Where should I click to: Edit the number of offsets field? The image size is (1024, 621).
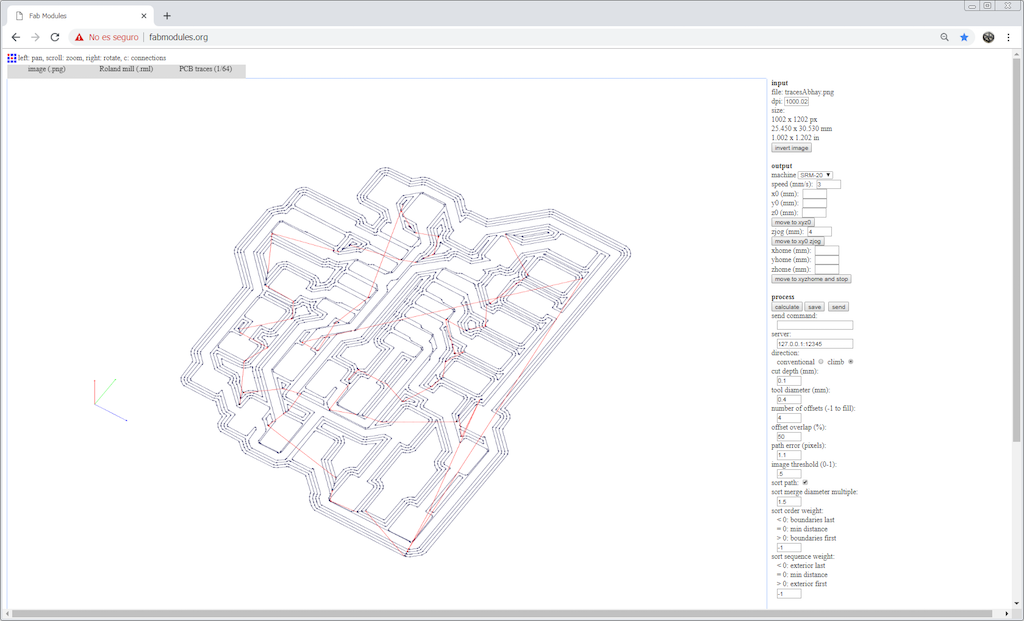click(789, 418)
